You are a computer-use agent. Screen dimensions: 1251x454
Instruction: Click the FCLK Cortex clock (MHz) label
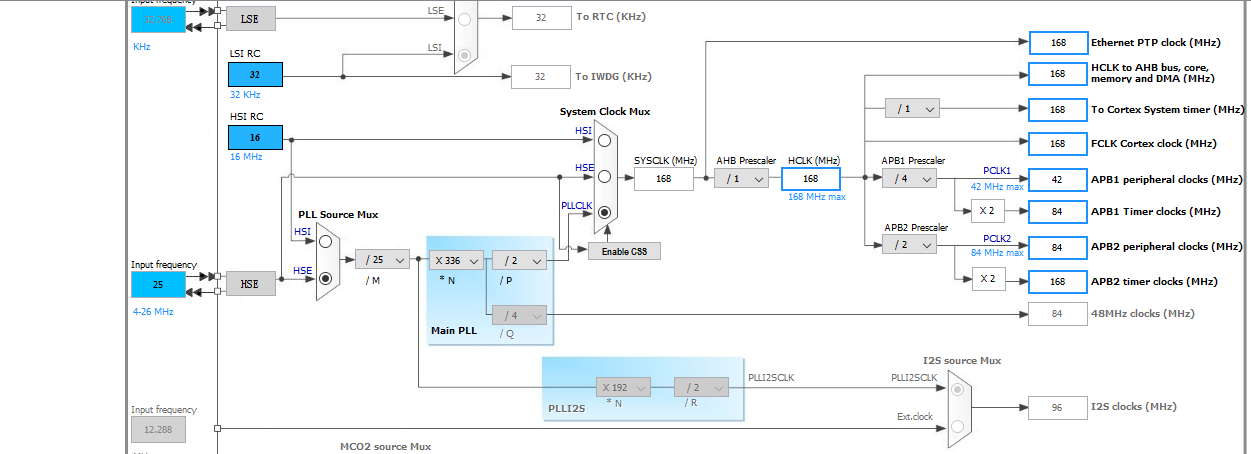point(1154,144)
